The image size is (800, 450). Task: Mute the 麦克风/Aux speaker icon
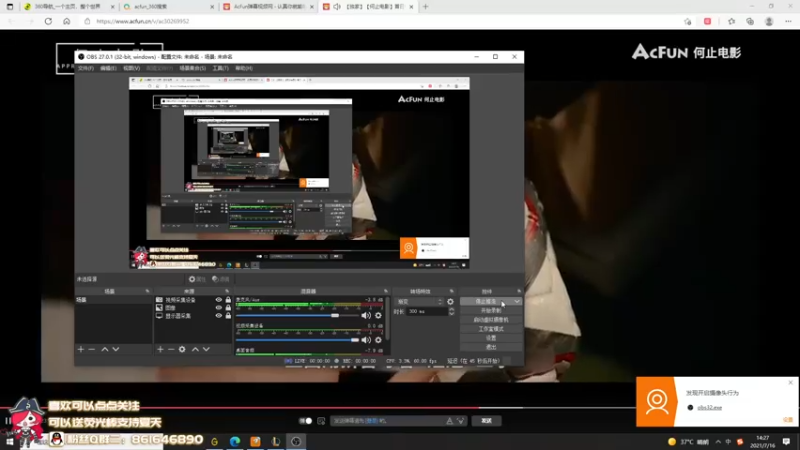[x=366, y=315]
